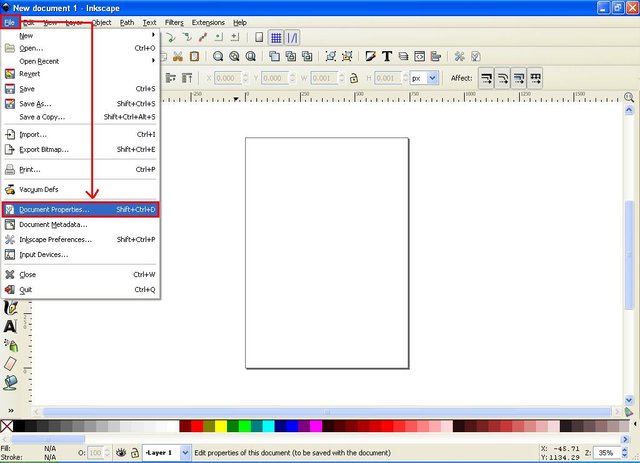Increase the zoom percentage stepper
This screenshot has width=640, height=463.
point(624,450)
